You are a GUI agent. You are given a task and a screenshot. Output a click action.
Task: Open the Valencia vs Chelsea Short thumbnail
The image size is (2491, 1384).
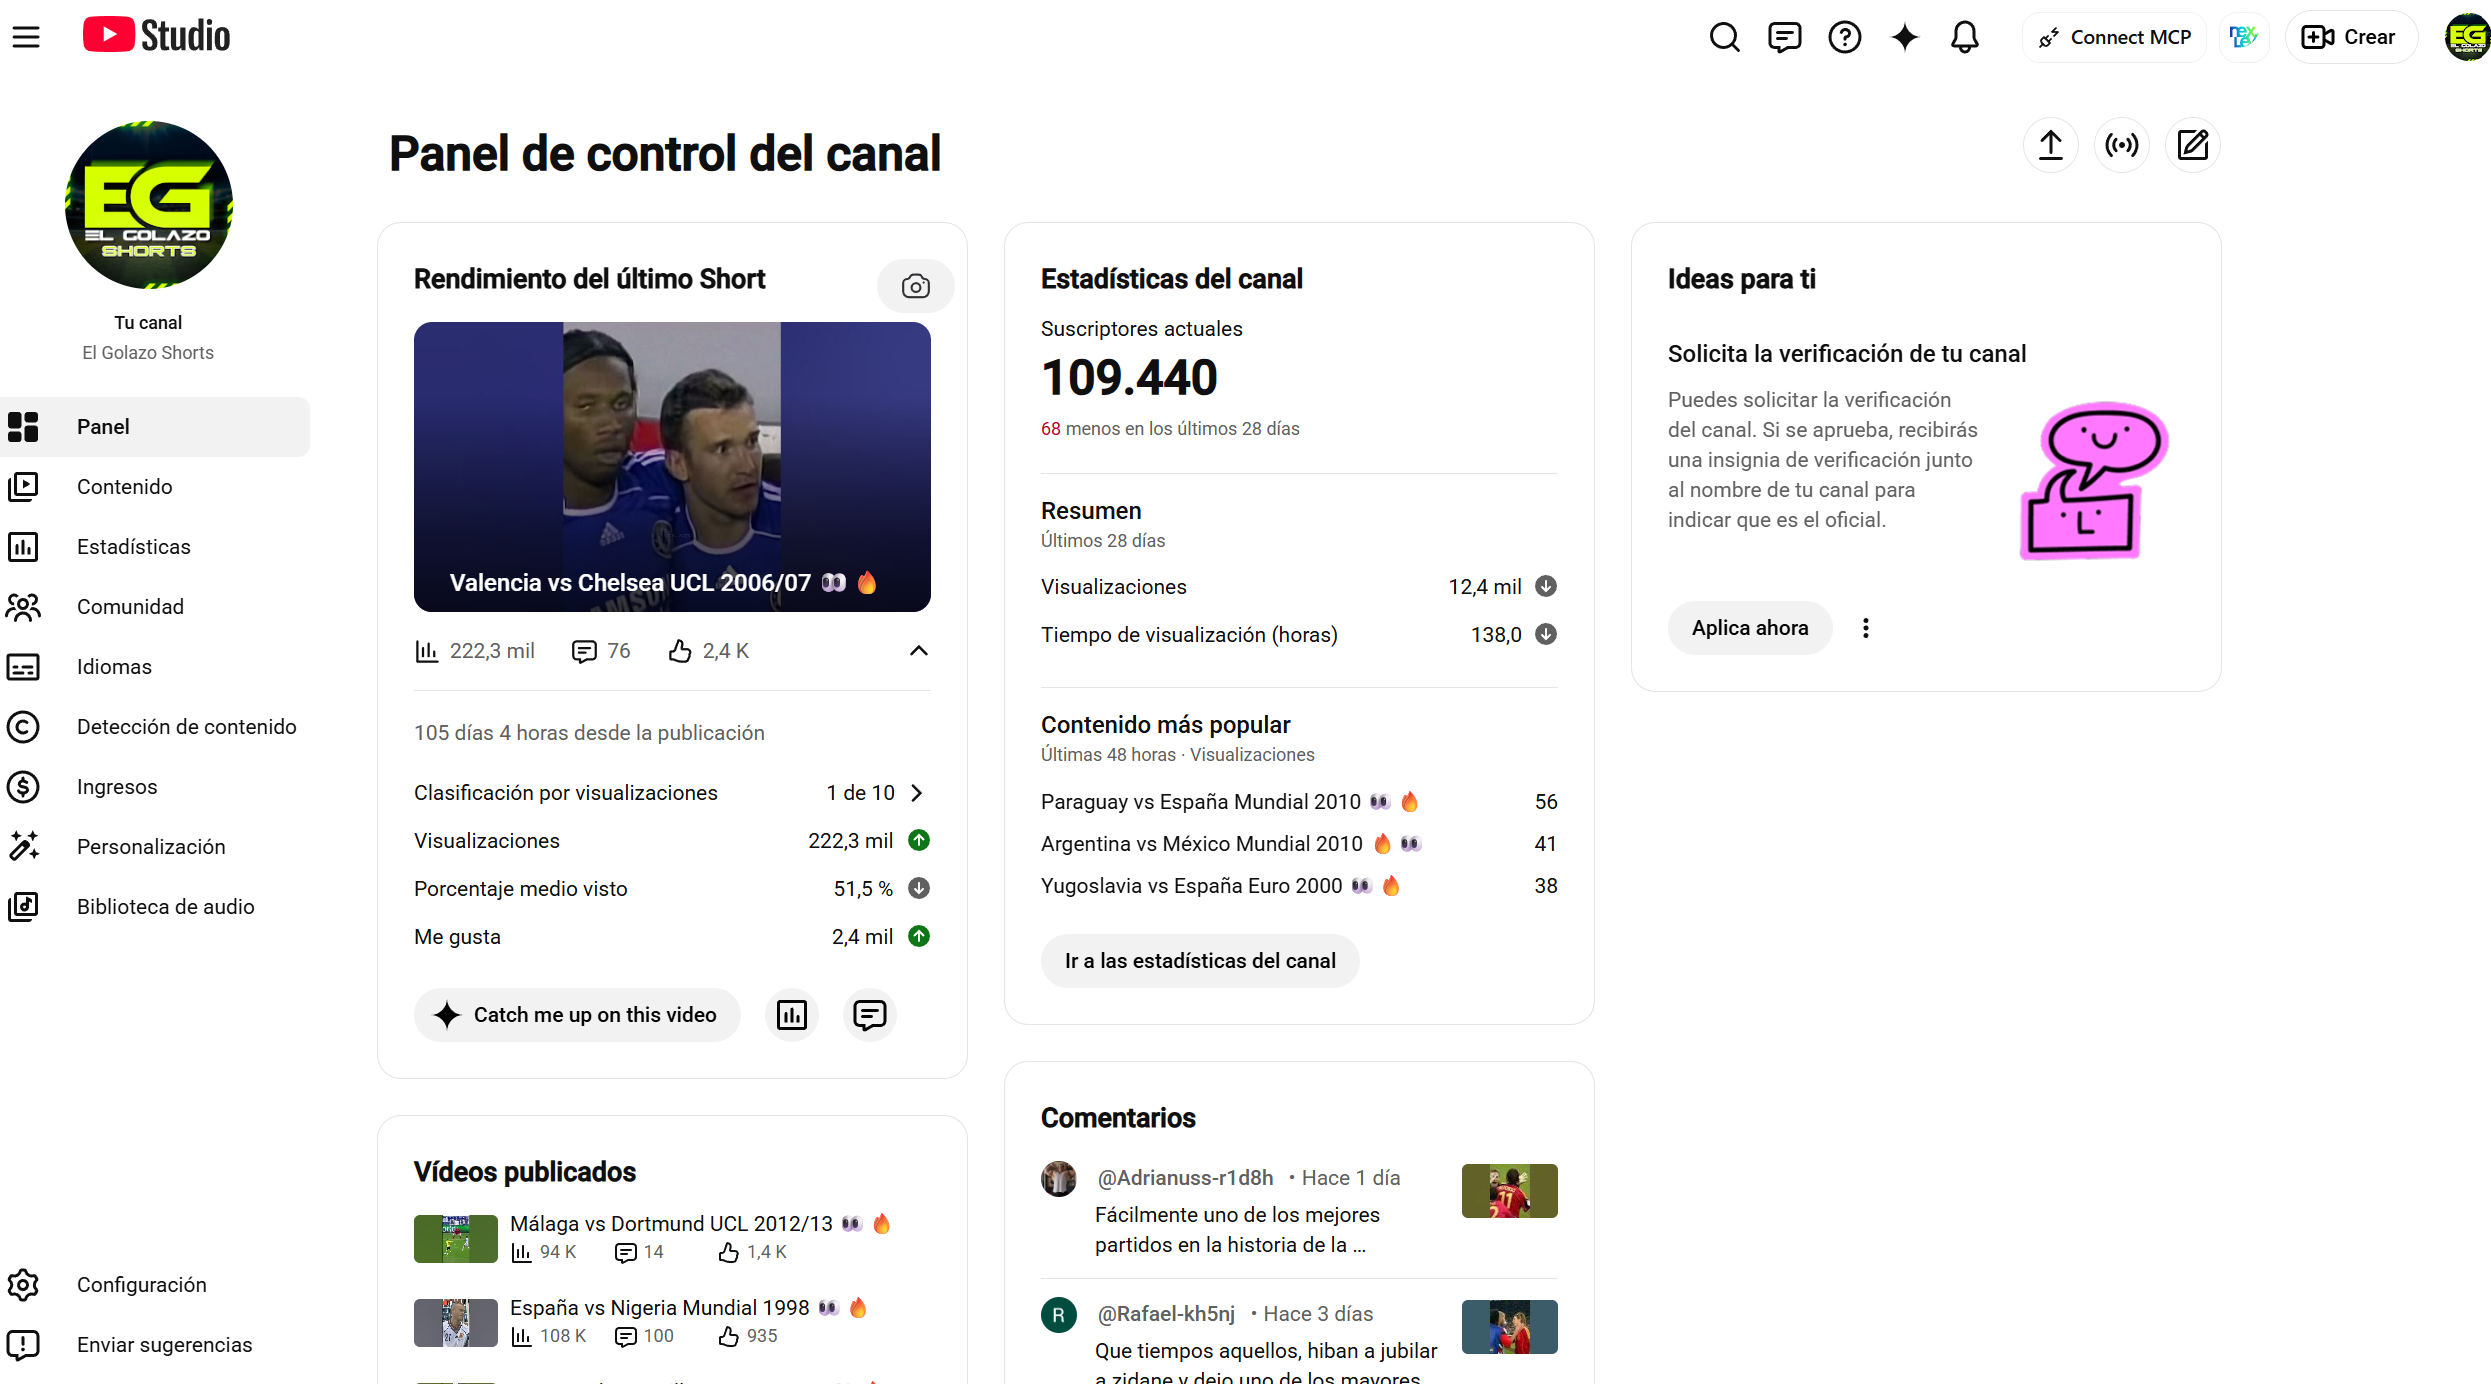[672, 467]
